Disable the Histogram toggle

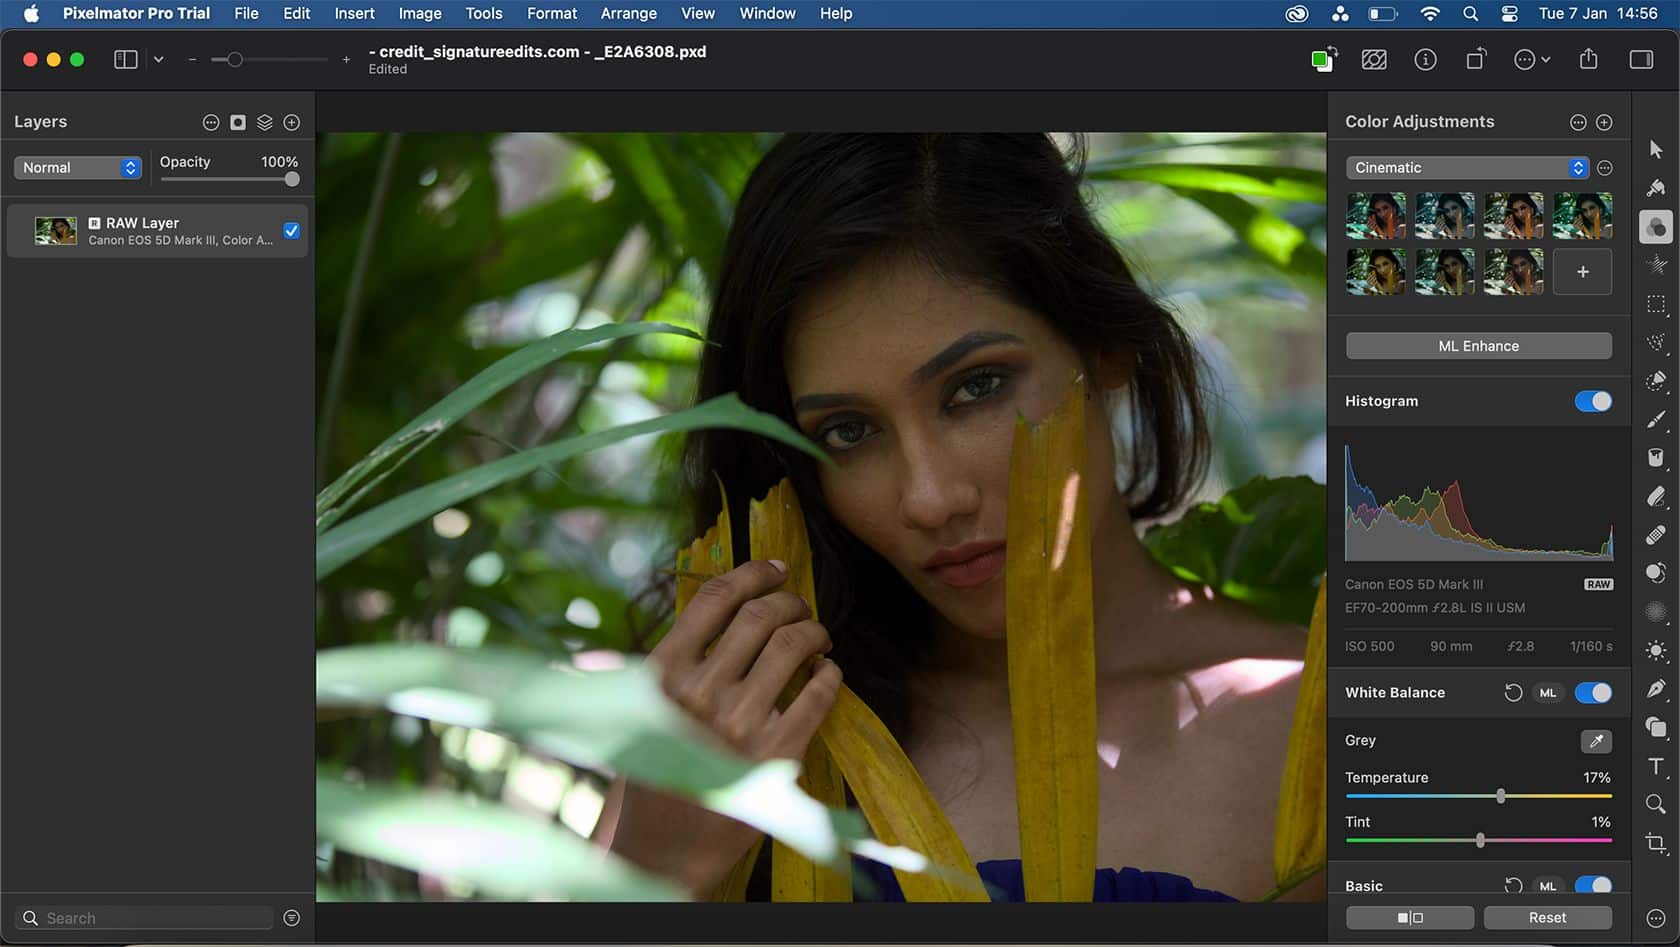tap(1592, 401)
